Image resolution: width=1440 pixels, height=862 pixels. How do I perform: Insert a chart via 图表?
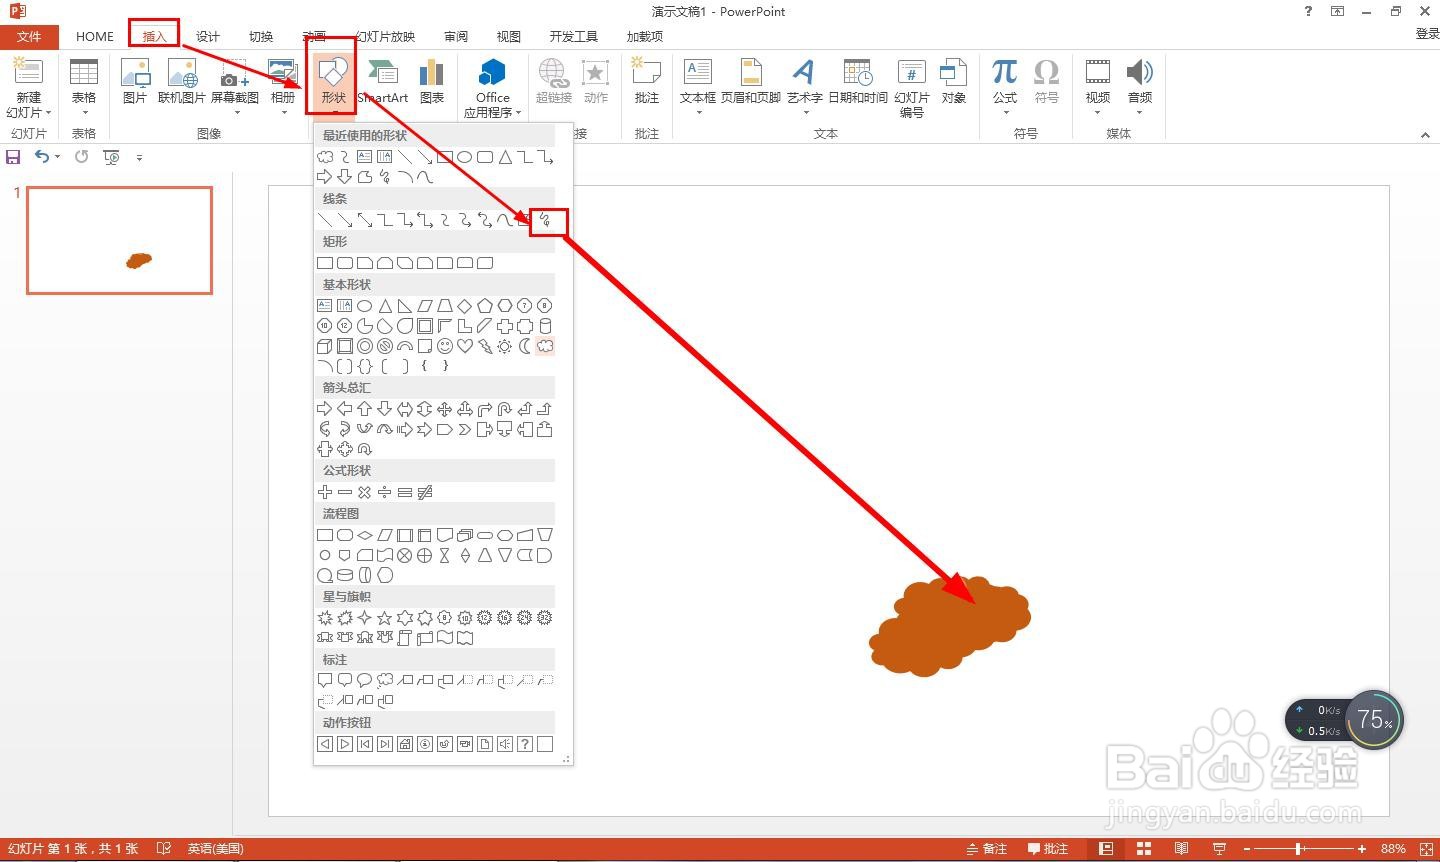coord(432,81)
